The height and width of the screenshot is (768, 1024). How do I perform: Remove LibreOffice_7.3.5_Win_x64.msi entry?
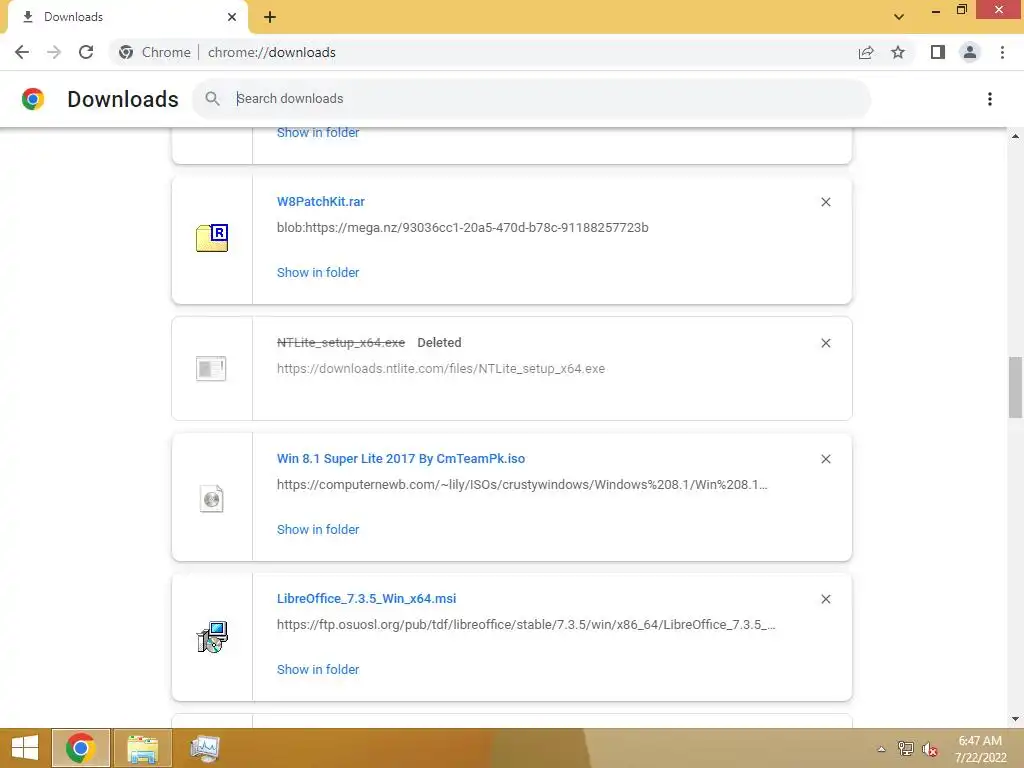click(x=825, y=599)
